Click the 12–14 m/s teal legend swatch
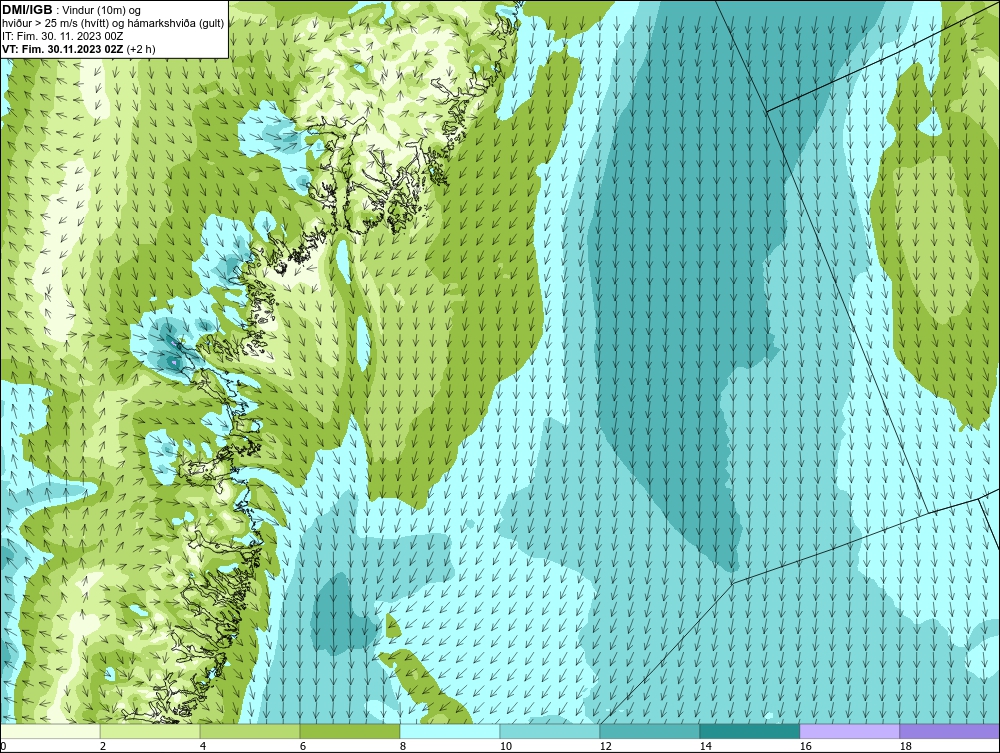 click(650, 731)
